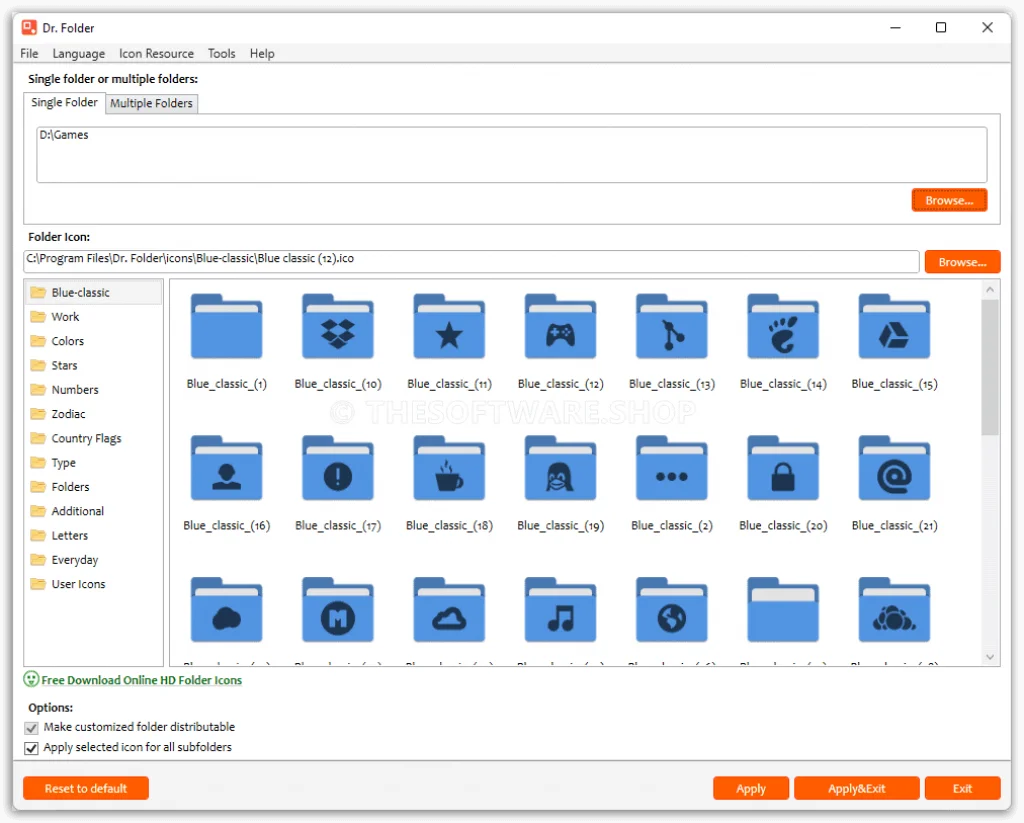Click the icon gallery scrollbar down arrow
Image resolution: width=1024 pixels, height=823 pixels.
pyautogui.click(x=990, y=657)
